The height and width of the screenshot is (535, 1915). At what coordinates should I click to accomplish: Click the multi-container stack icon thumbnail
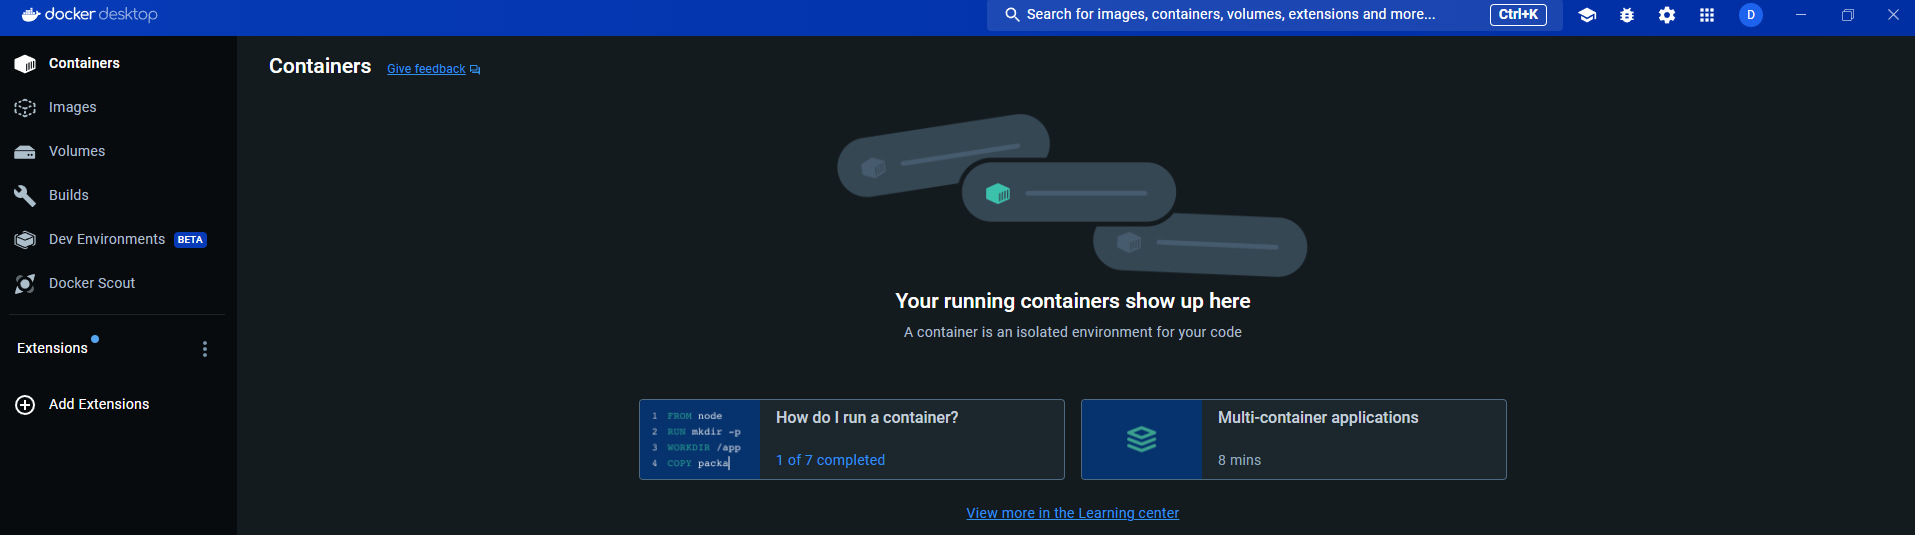pos(1142,440)
